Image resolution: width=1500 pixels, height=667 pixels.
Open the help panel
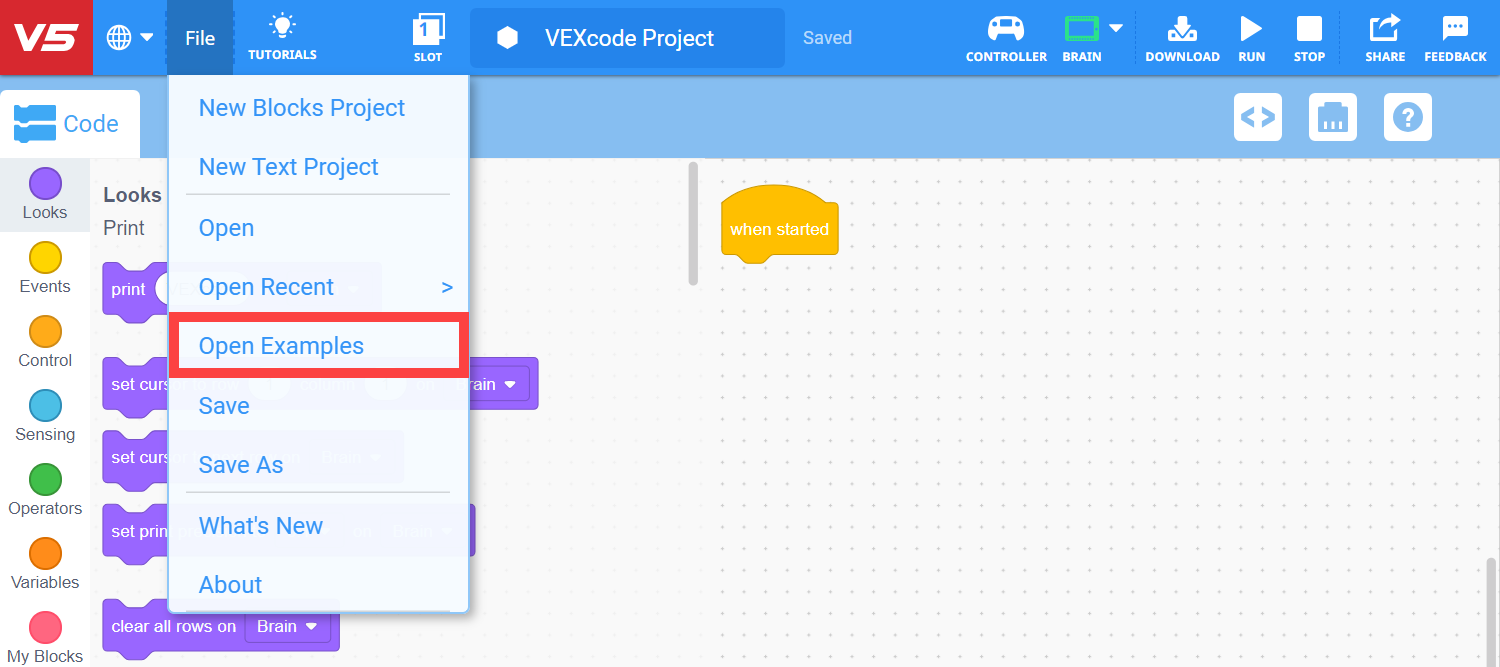click(1407, 117)
